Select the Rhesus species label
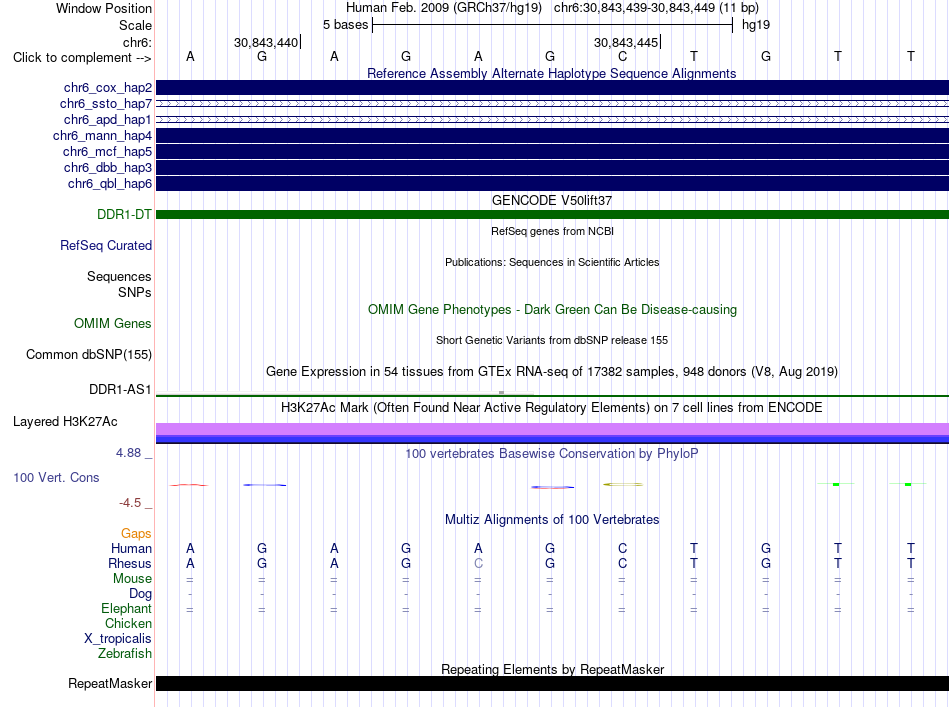Image resolution: width=950 pixels, height=707 pixels. [130, 563]
